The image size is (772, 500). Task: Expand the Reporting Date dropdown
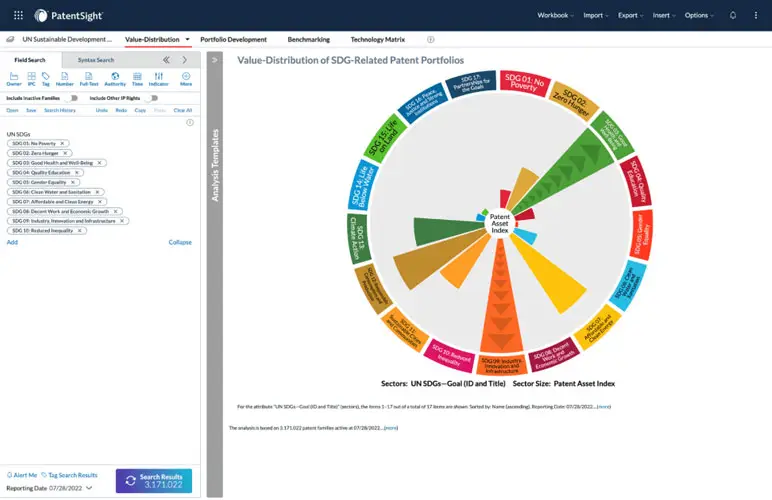point(90,488)
